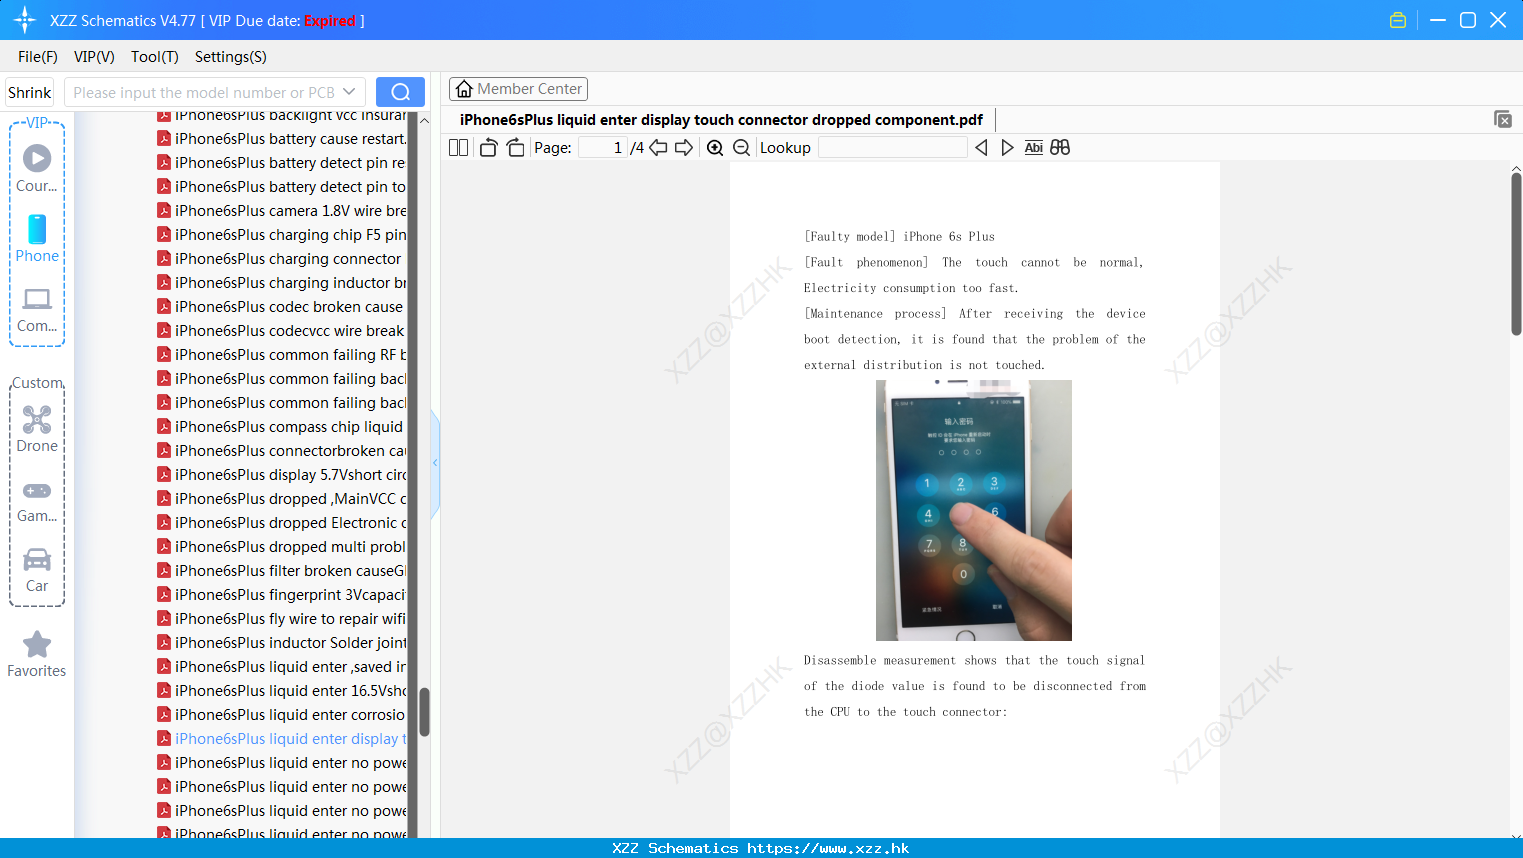Open iPhone6sPlus connectorbroken file
The image size is (1523, 858).
[282, 451]
